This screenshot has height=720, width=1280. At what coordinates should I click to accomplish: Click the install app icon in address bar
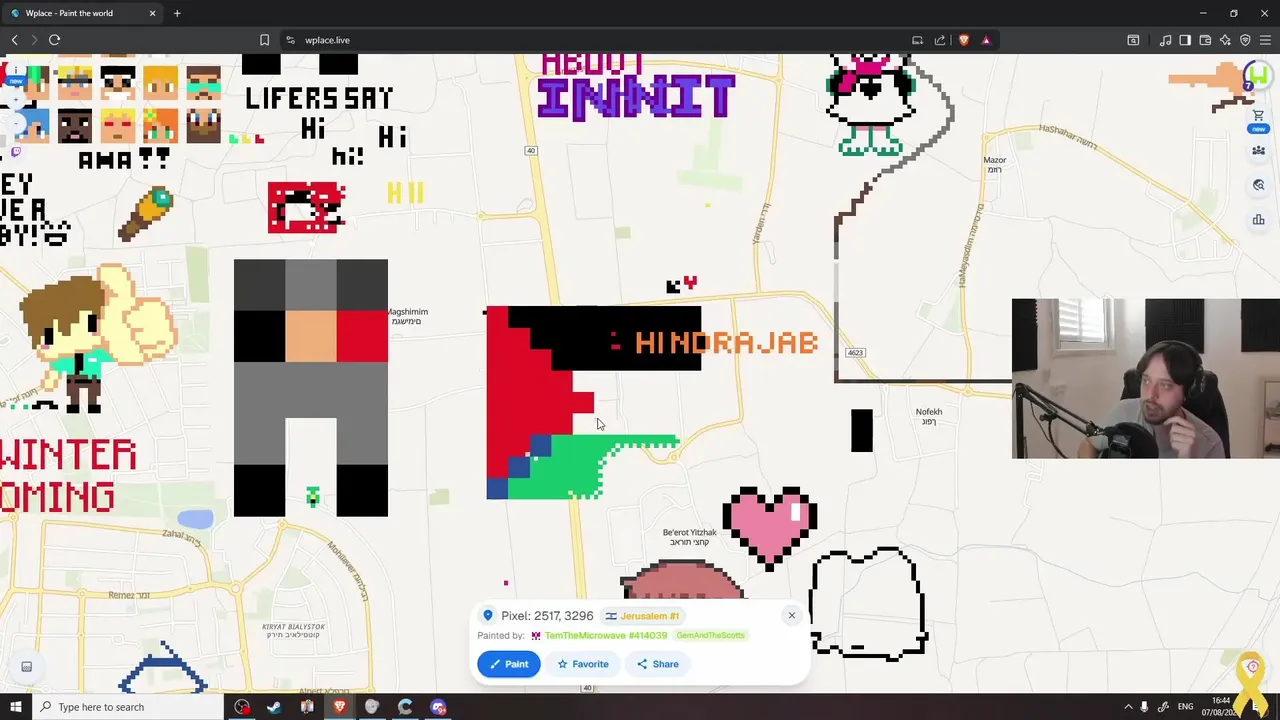click(x=917, y=40)
